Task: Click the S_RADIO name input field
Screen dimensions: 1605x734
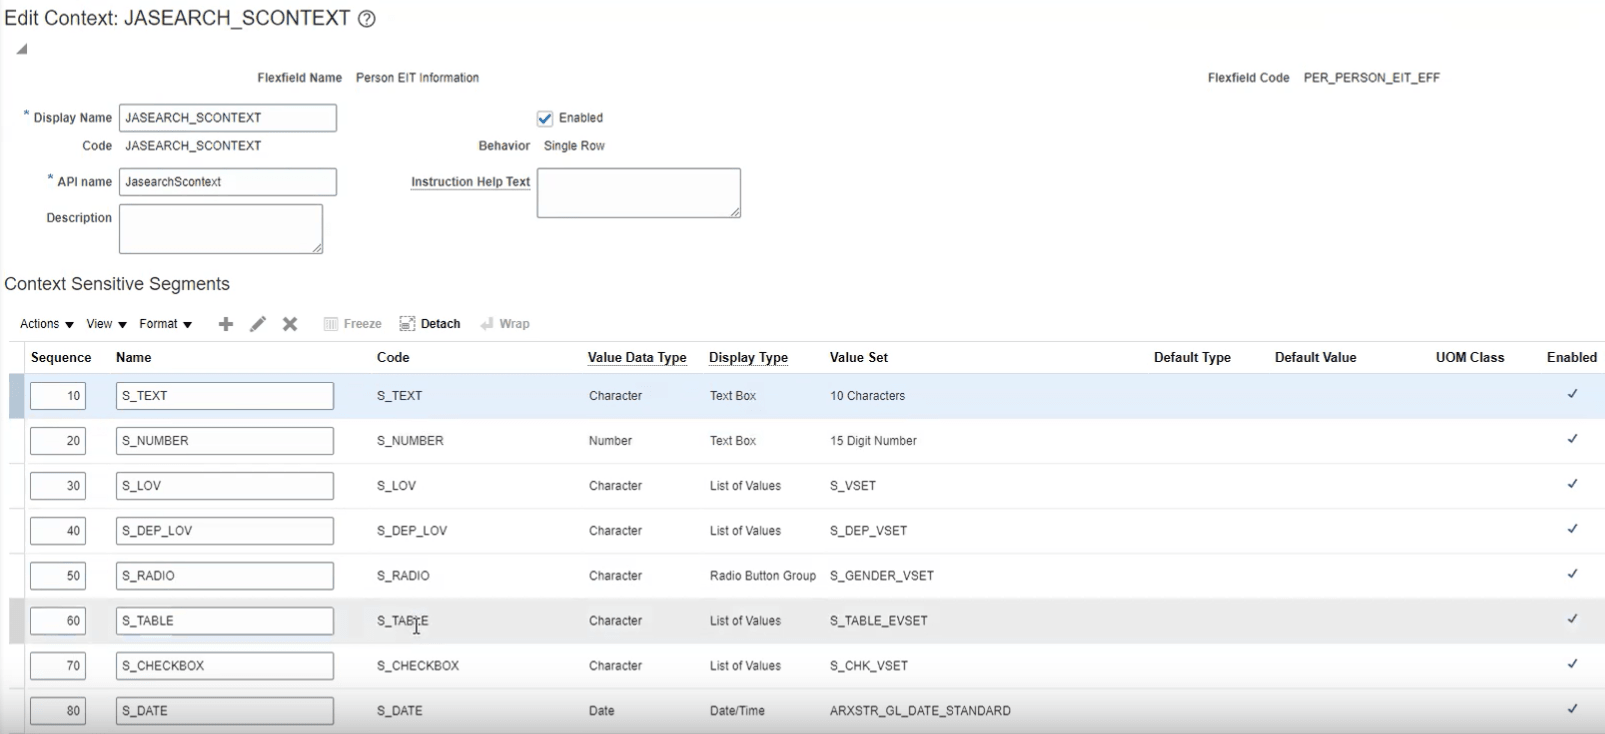Action: [x=225, y=576]
